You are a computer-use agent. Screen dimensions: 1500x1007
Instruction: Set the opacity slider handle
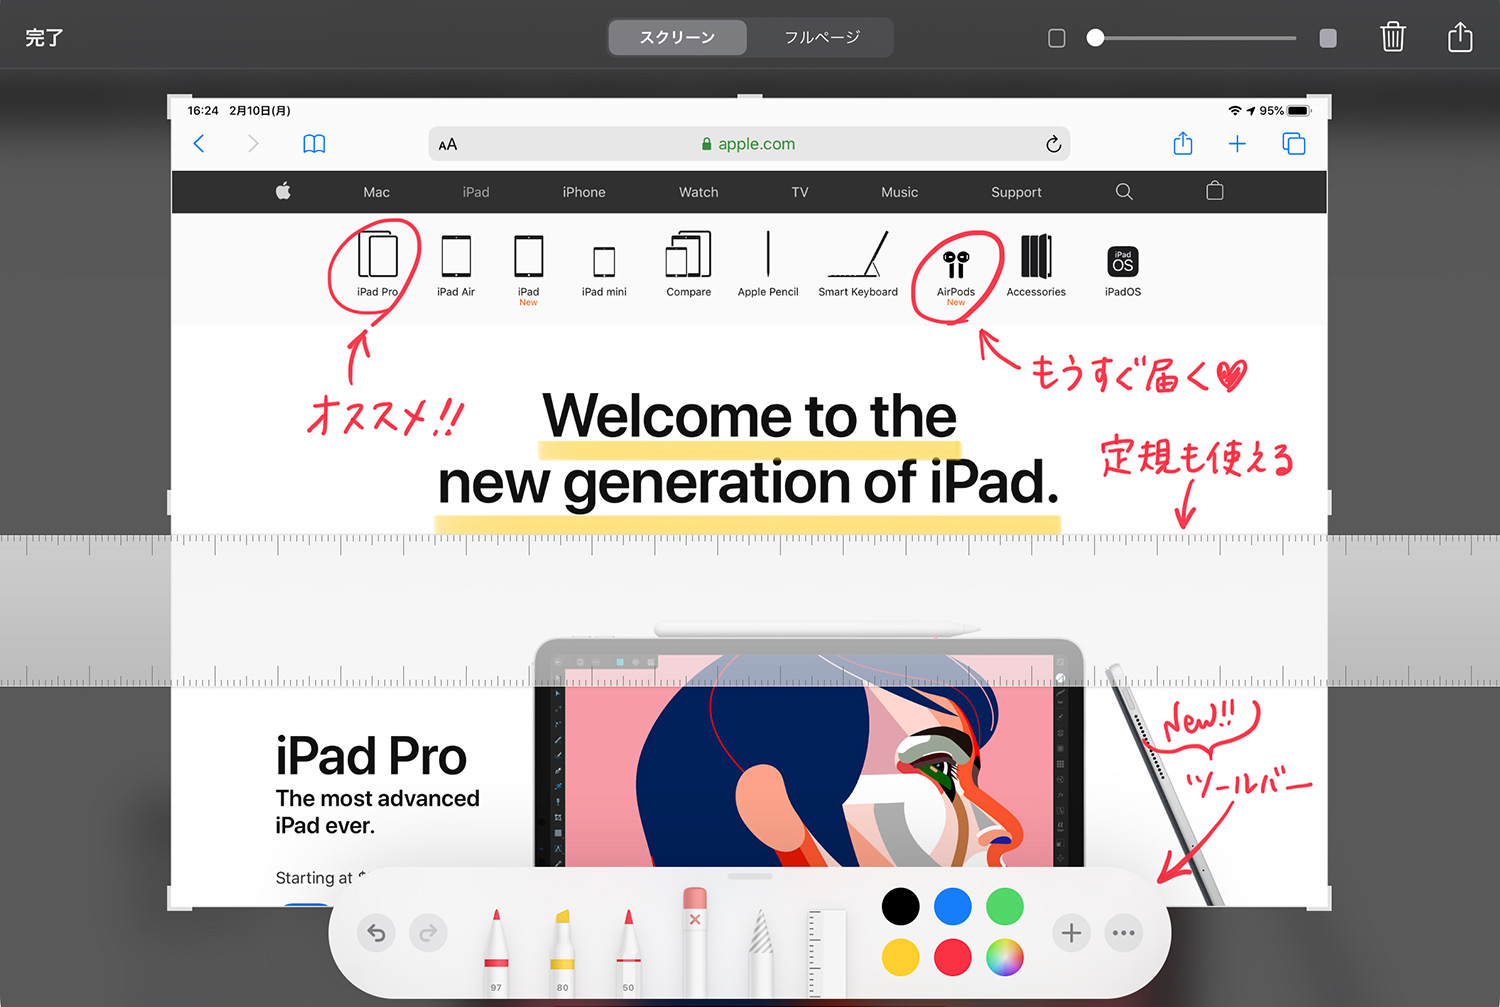pos(1095,38)
